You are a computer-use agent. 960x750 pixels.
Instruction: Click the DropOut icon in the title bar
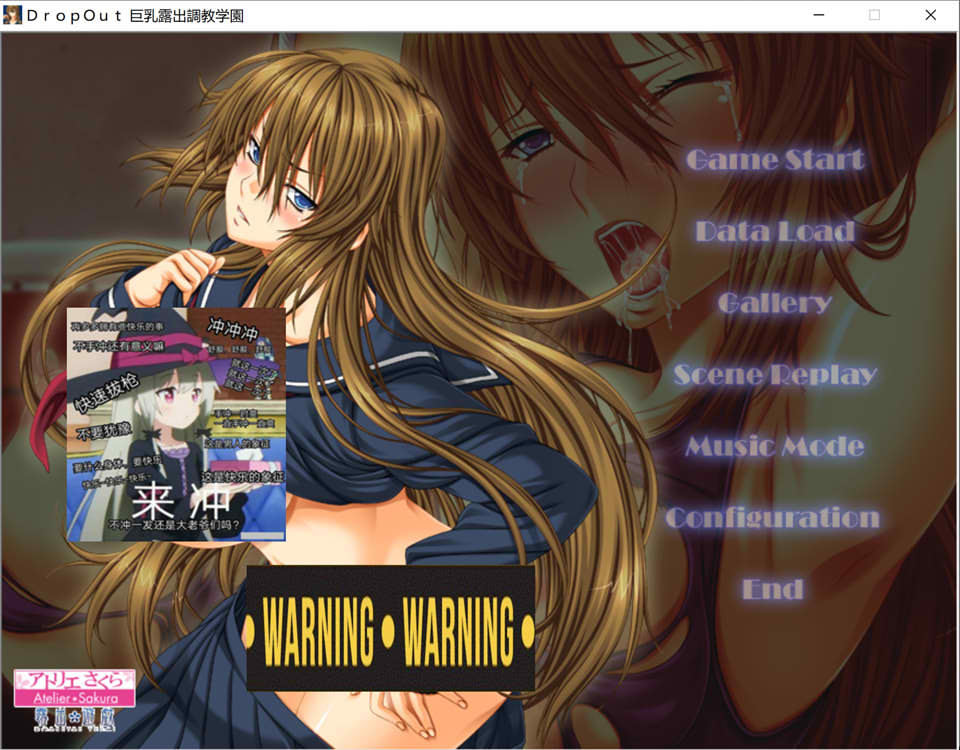click(13, 15)
